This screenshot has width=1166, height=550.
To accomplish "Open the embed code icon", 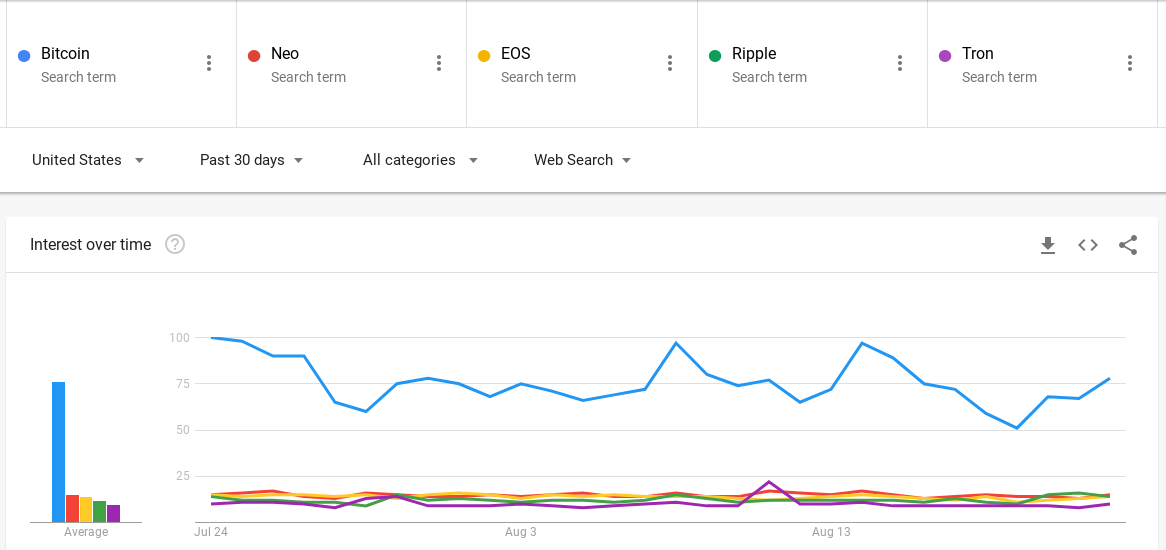I will coord(1088,245).
